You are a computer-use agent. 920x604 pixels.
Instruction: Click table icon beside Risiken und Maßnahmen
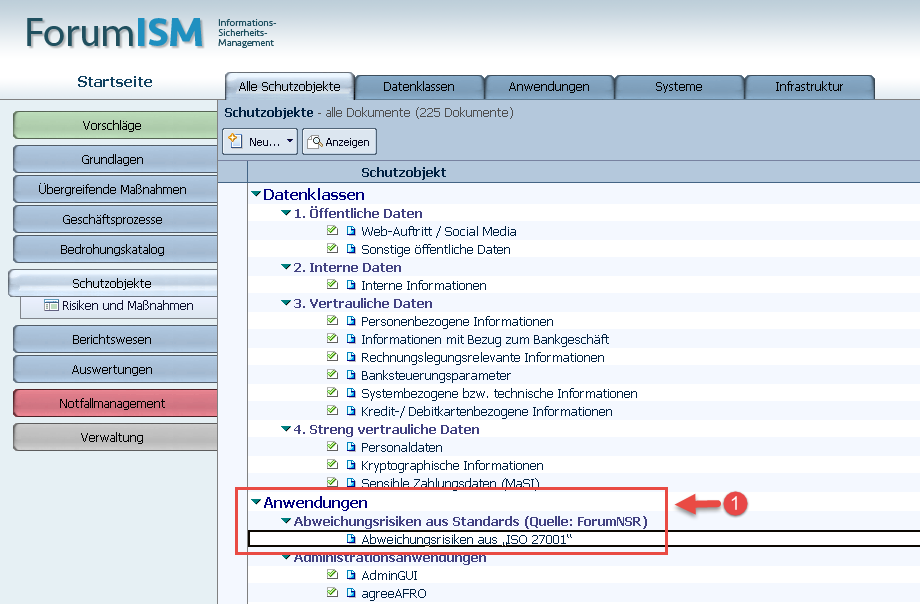click(x=52, y=306)
